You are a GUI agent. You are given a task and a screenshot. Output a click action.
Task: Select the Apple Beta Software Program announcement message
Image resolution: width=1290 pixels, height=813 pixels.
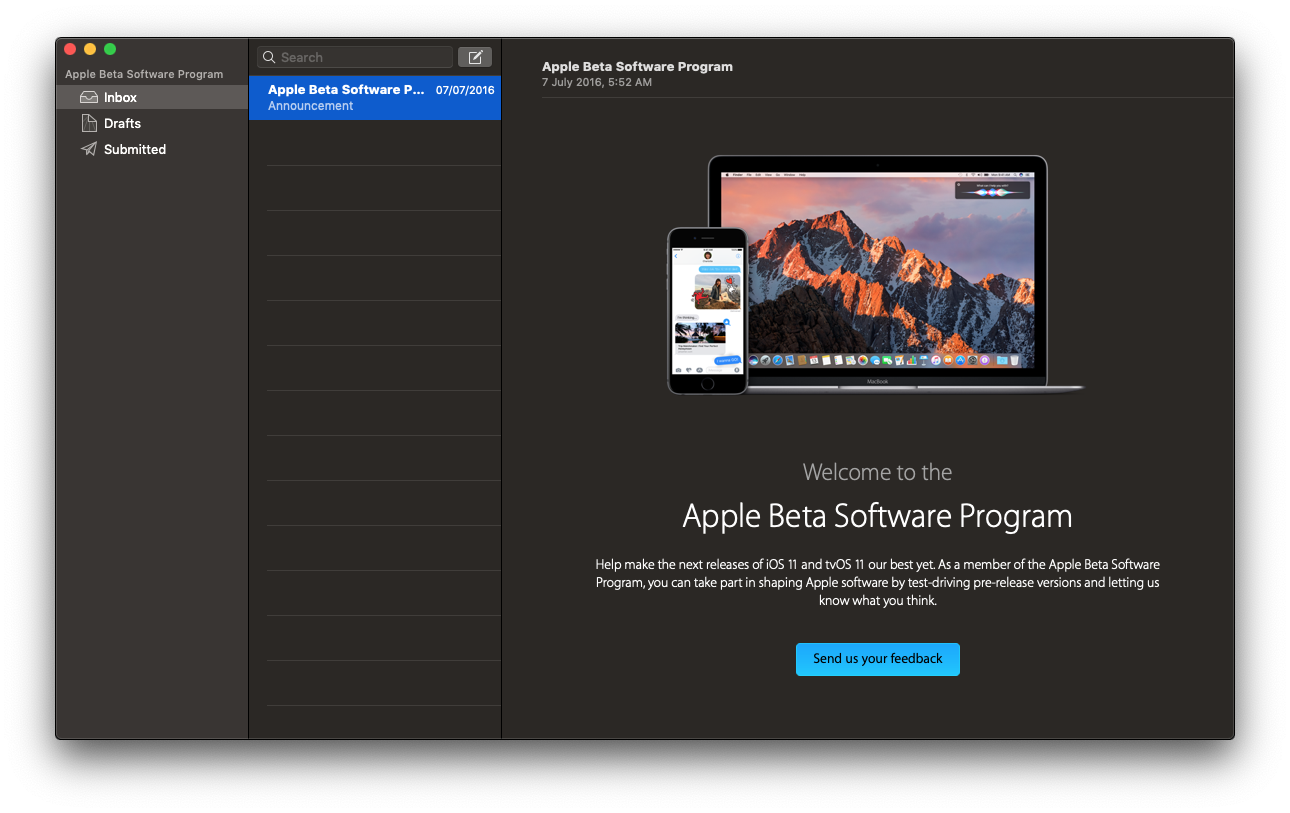(375, 97)
